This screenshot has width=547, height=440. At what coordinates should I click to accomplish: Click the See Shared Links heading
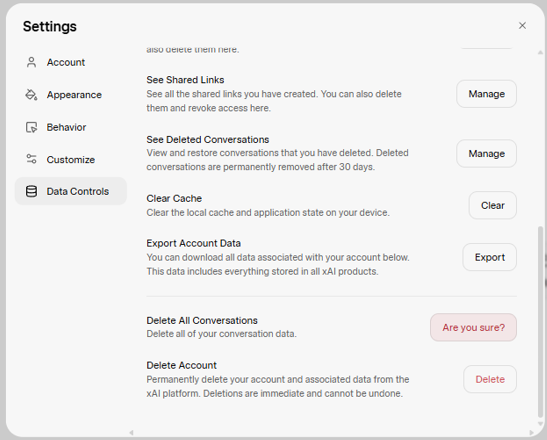pyautogui.click(x=185, y=80)
